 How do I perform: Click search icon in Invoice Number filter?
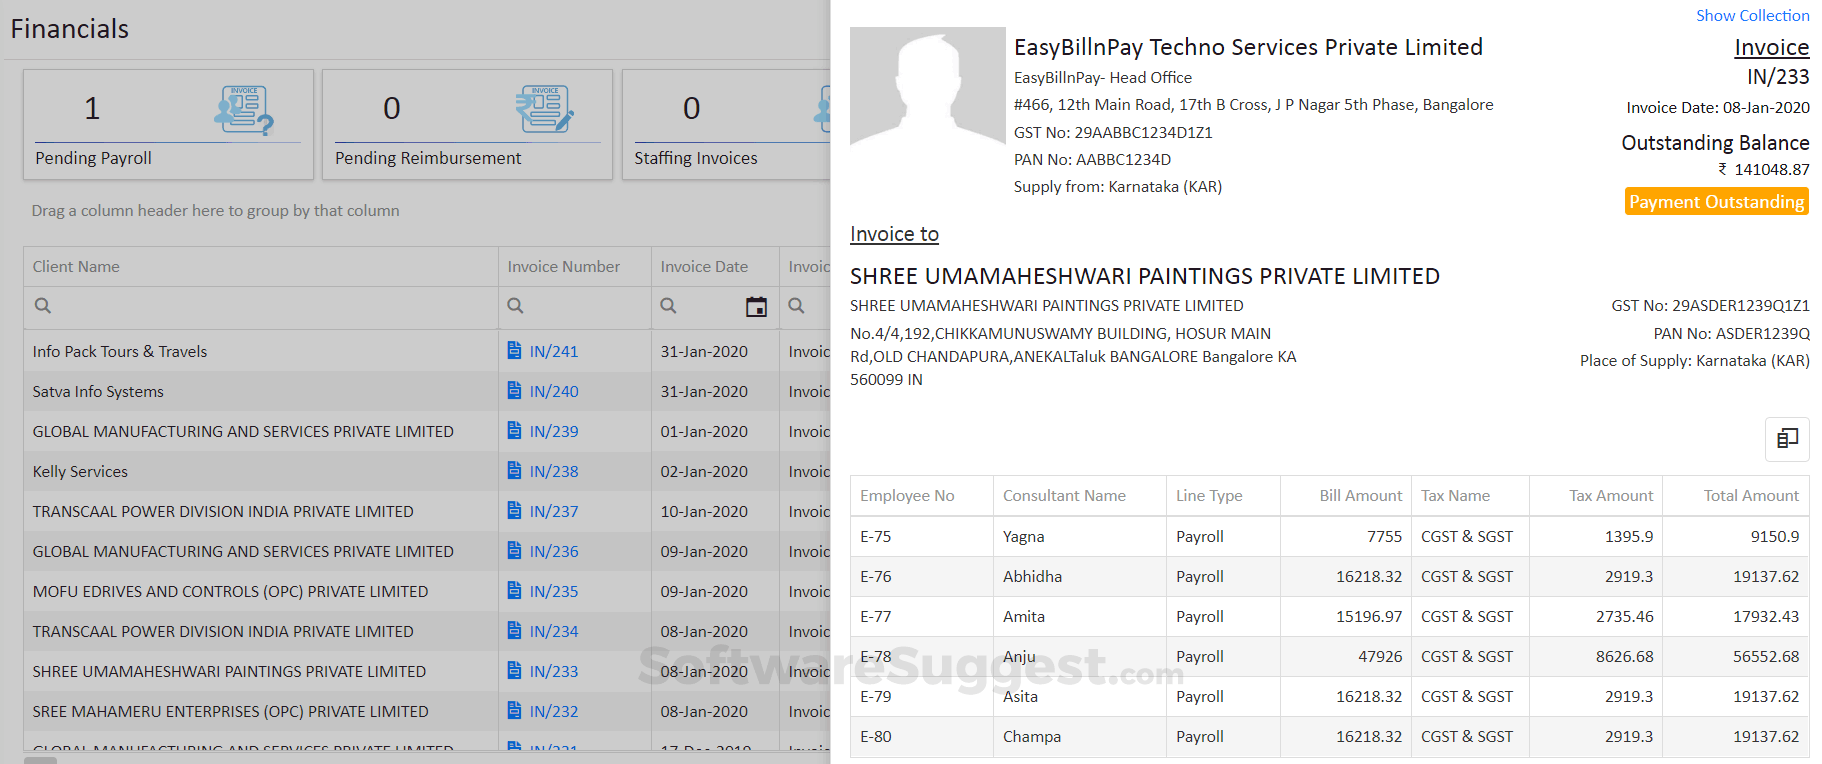click(x=515, y=306)
